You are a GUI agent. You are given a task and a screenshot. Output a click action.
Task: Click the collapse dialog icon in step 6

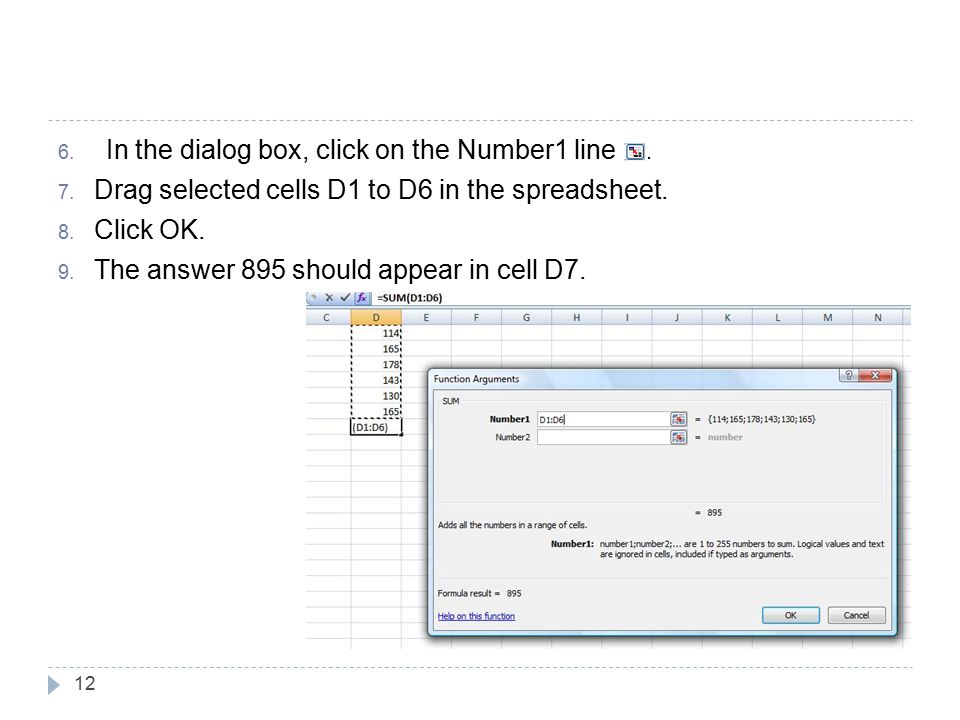pyautogui.click(x=635, y=151)
